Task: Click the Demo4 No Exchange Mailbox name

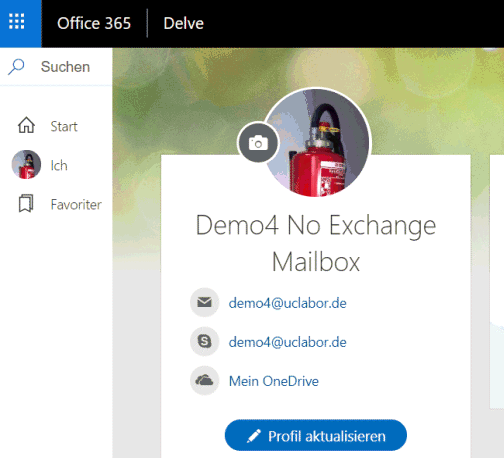Action: [x=316, y=243]
